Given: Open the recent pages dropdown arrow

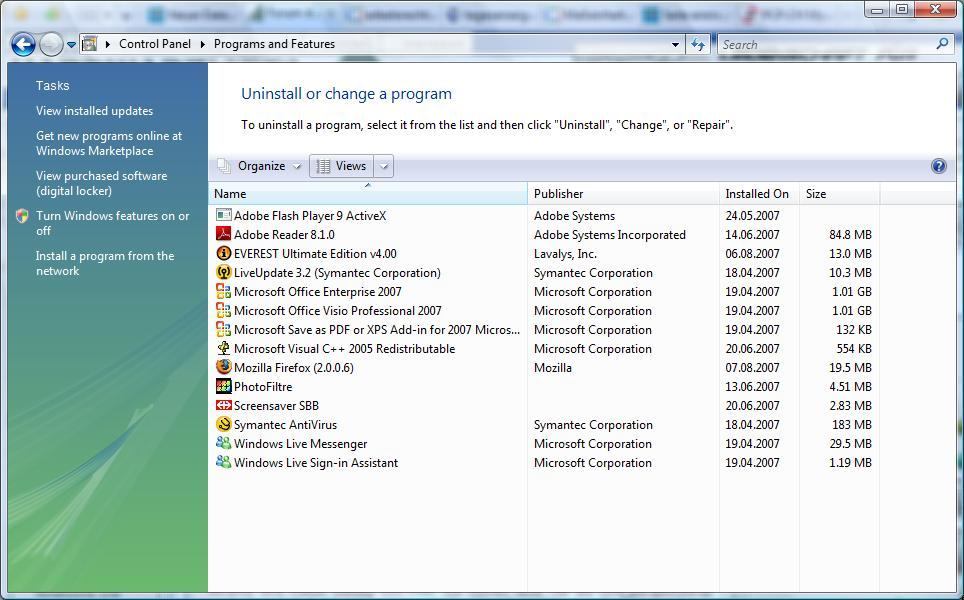Looking at the screenshot, I should 71,44.
